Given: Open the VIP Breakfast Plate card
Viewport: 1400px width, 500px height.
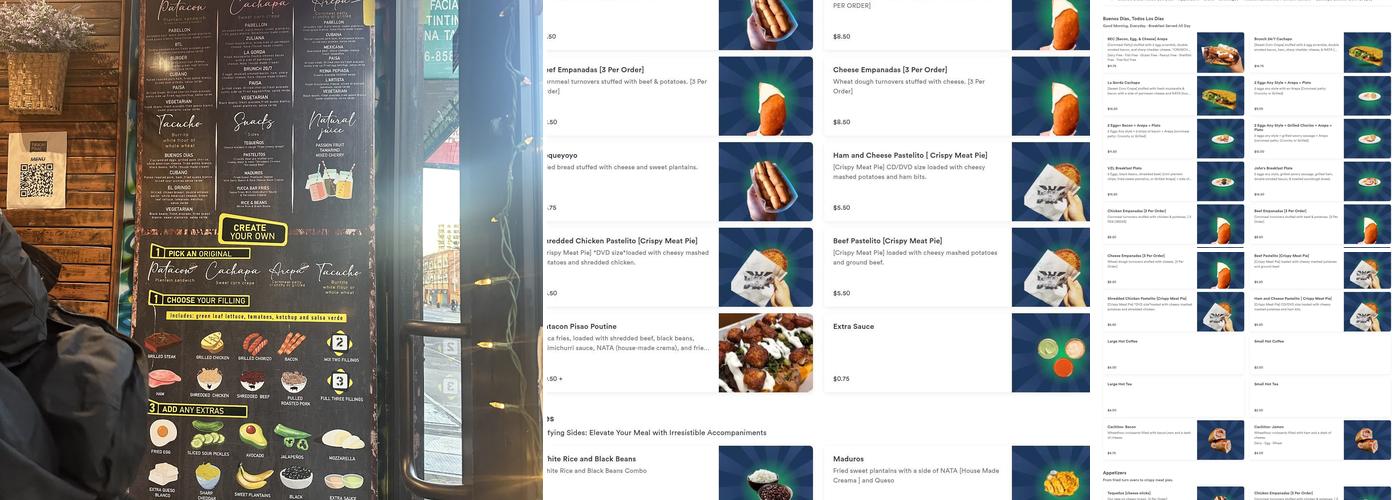Looking at the screenshot, I should point(1173,181).
